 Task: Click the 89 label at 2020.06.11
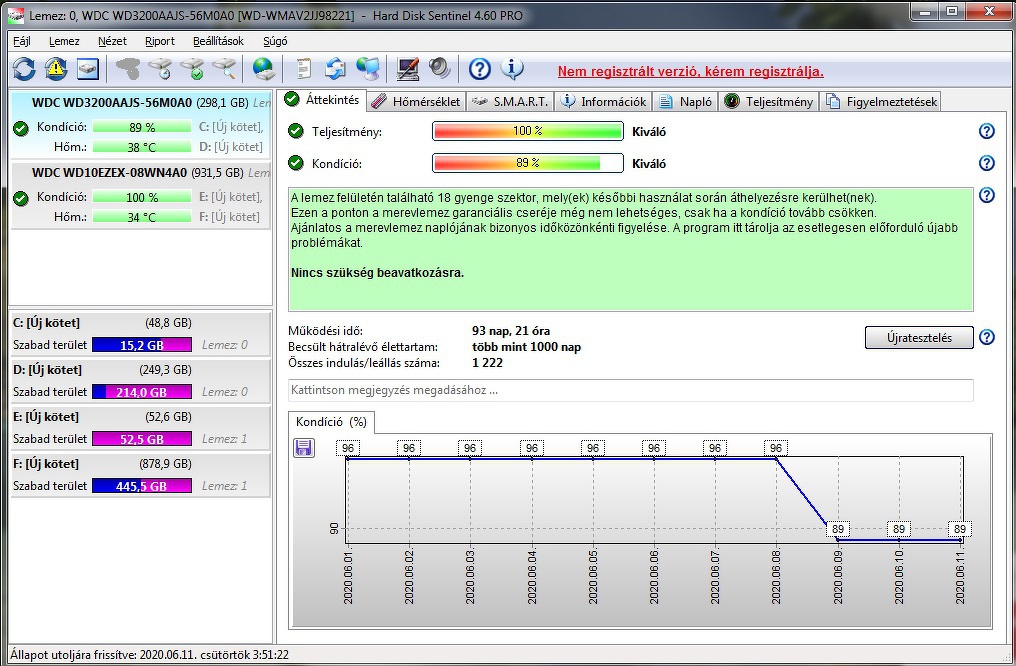(960, 529)
